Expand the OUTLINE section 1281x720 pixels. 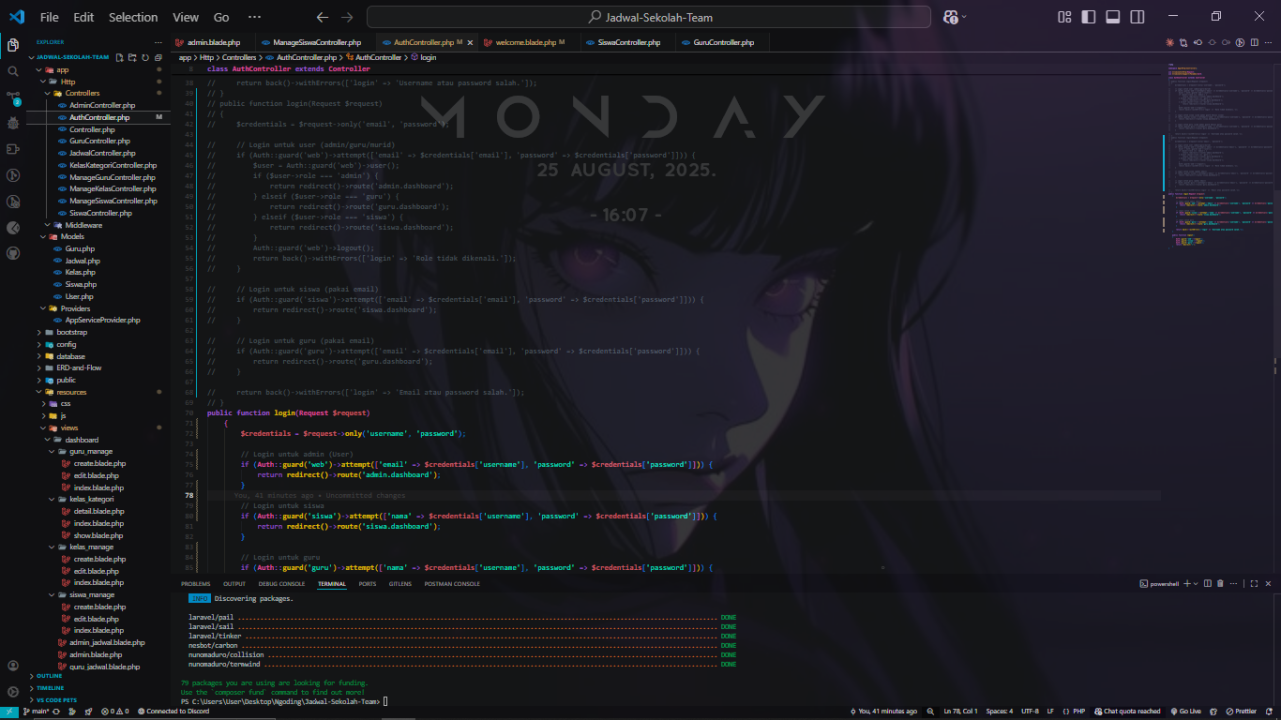pos(49,676)
